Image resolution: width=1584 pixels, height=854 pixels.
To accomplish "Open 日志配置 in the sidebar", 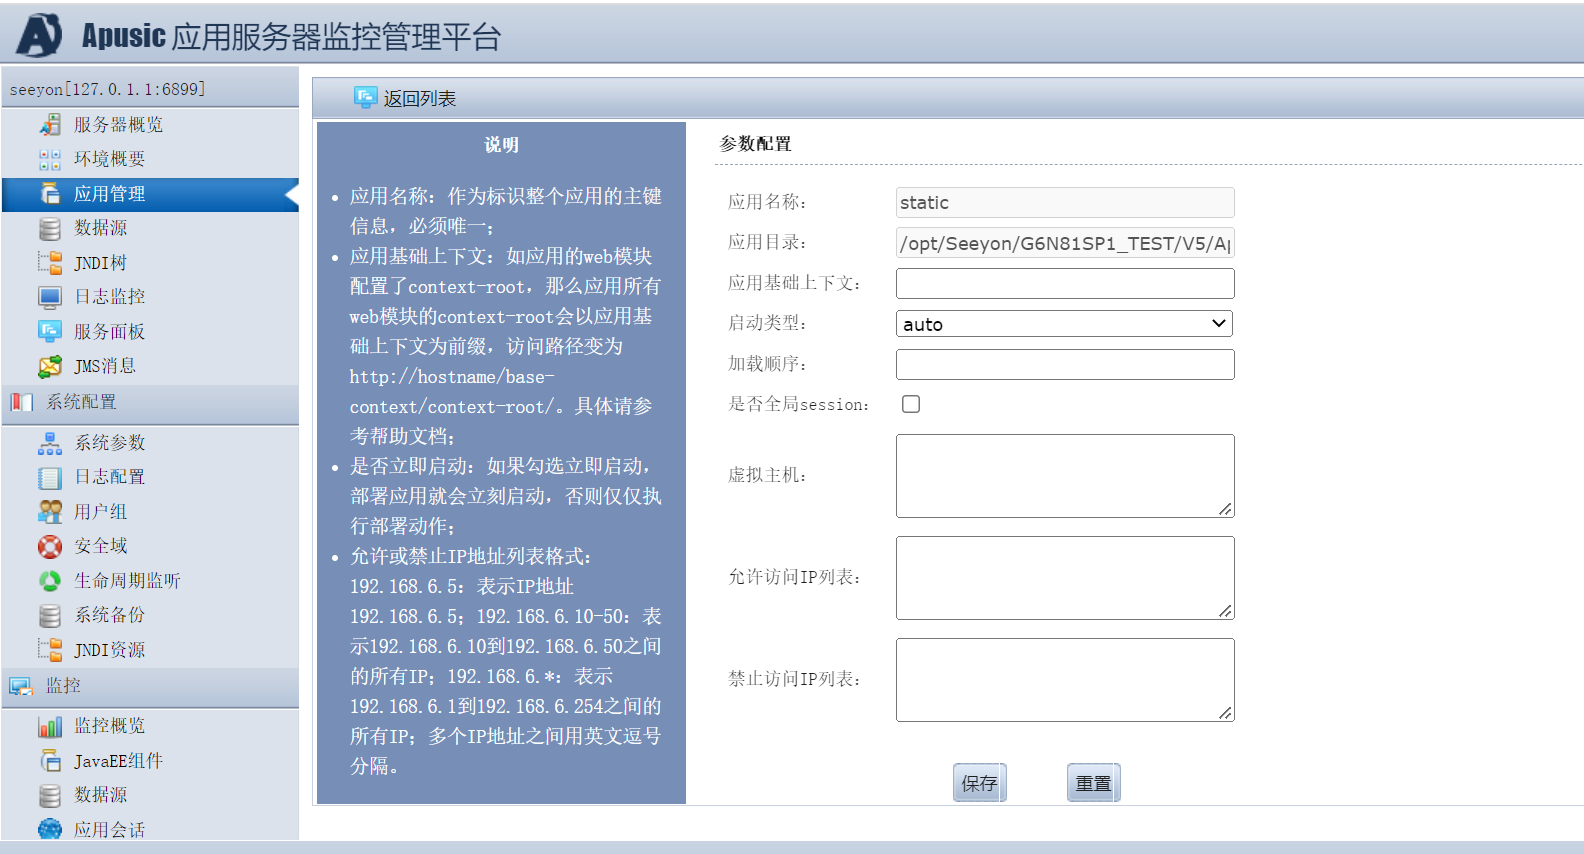I will [x=110, y=477].
